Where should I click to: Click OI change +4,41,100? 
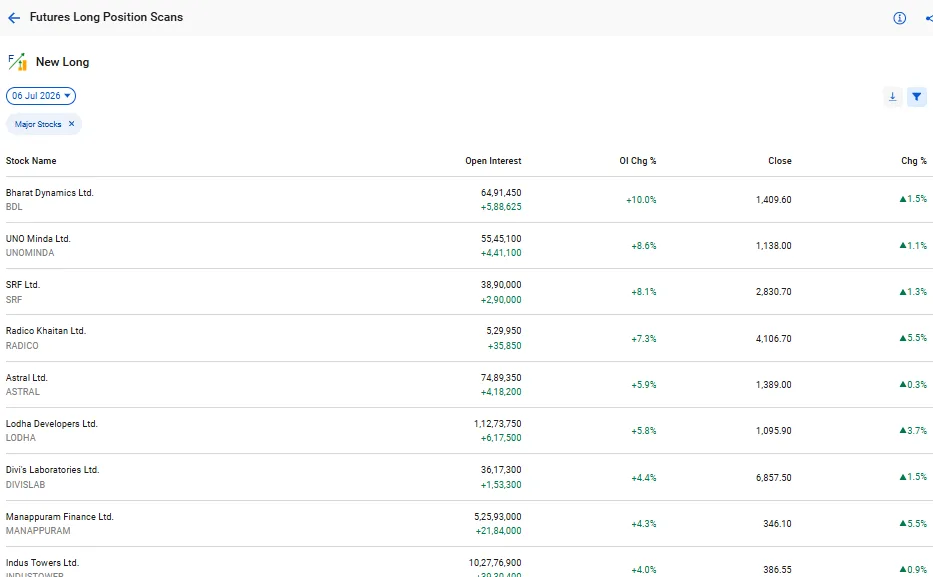501,253
